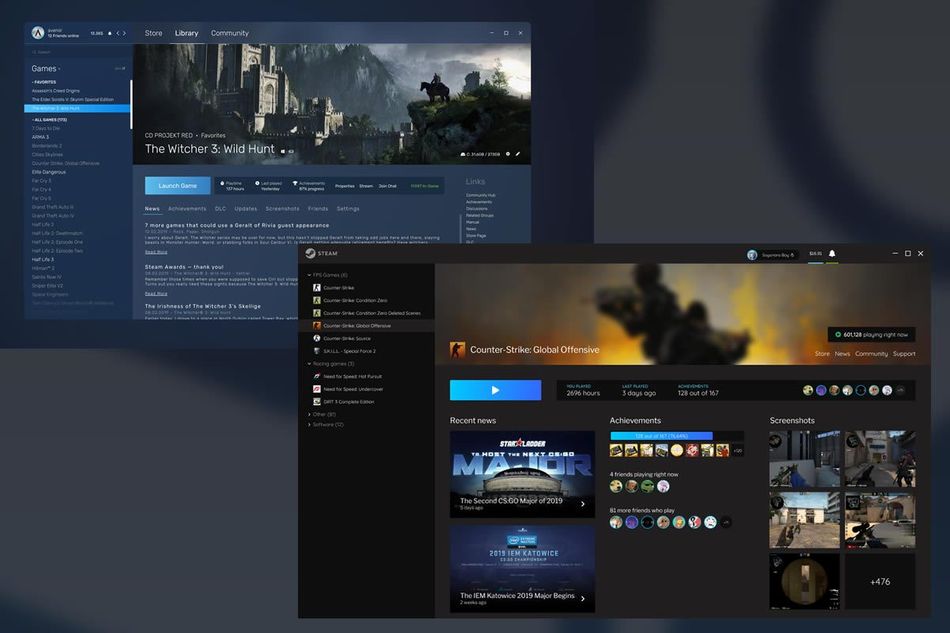Click the '601,128 playing right now' badge
This screenshot has width=950, height=633.
tap(871, 334)
